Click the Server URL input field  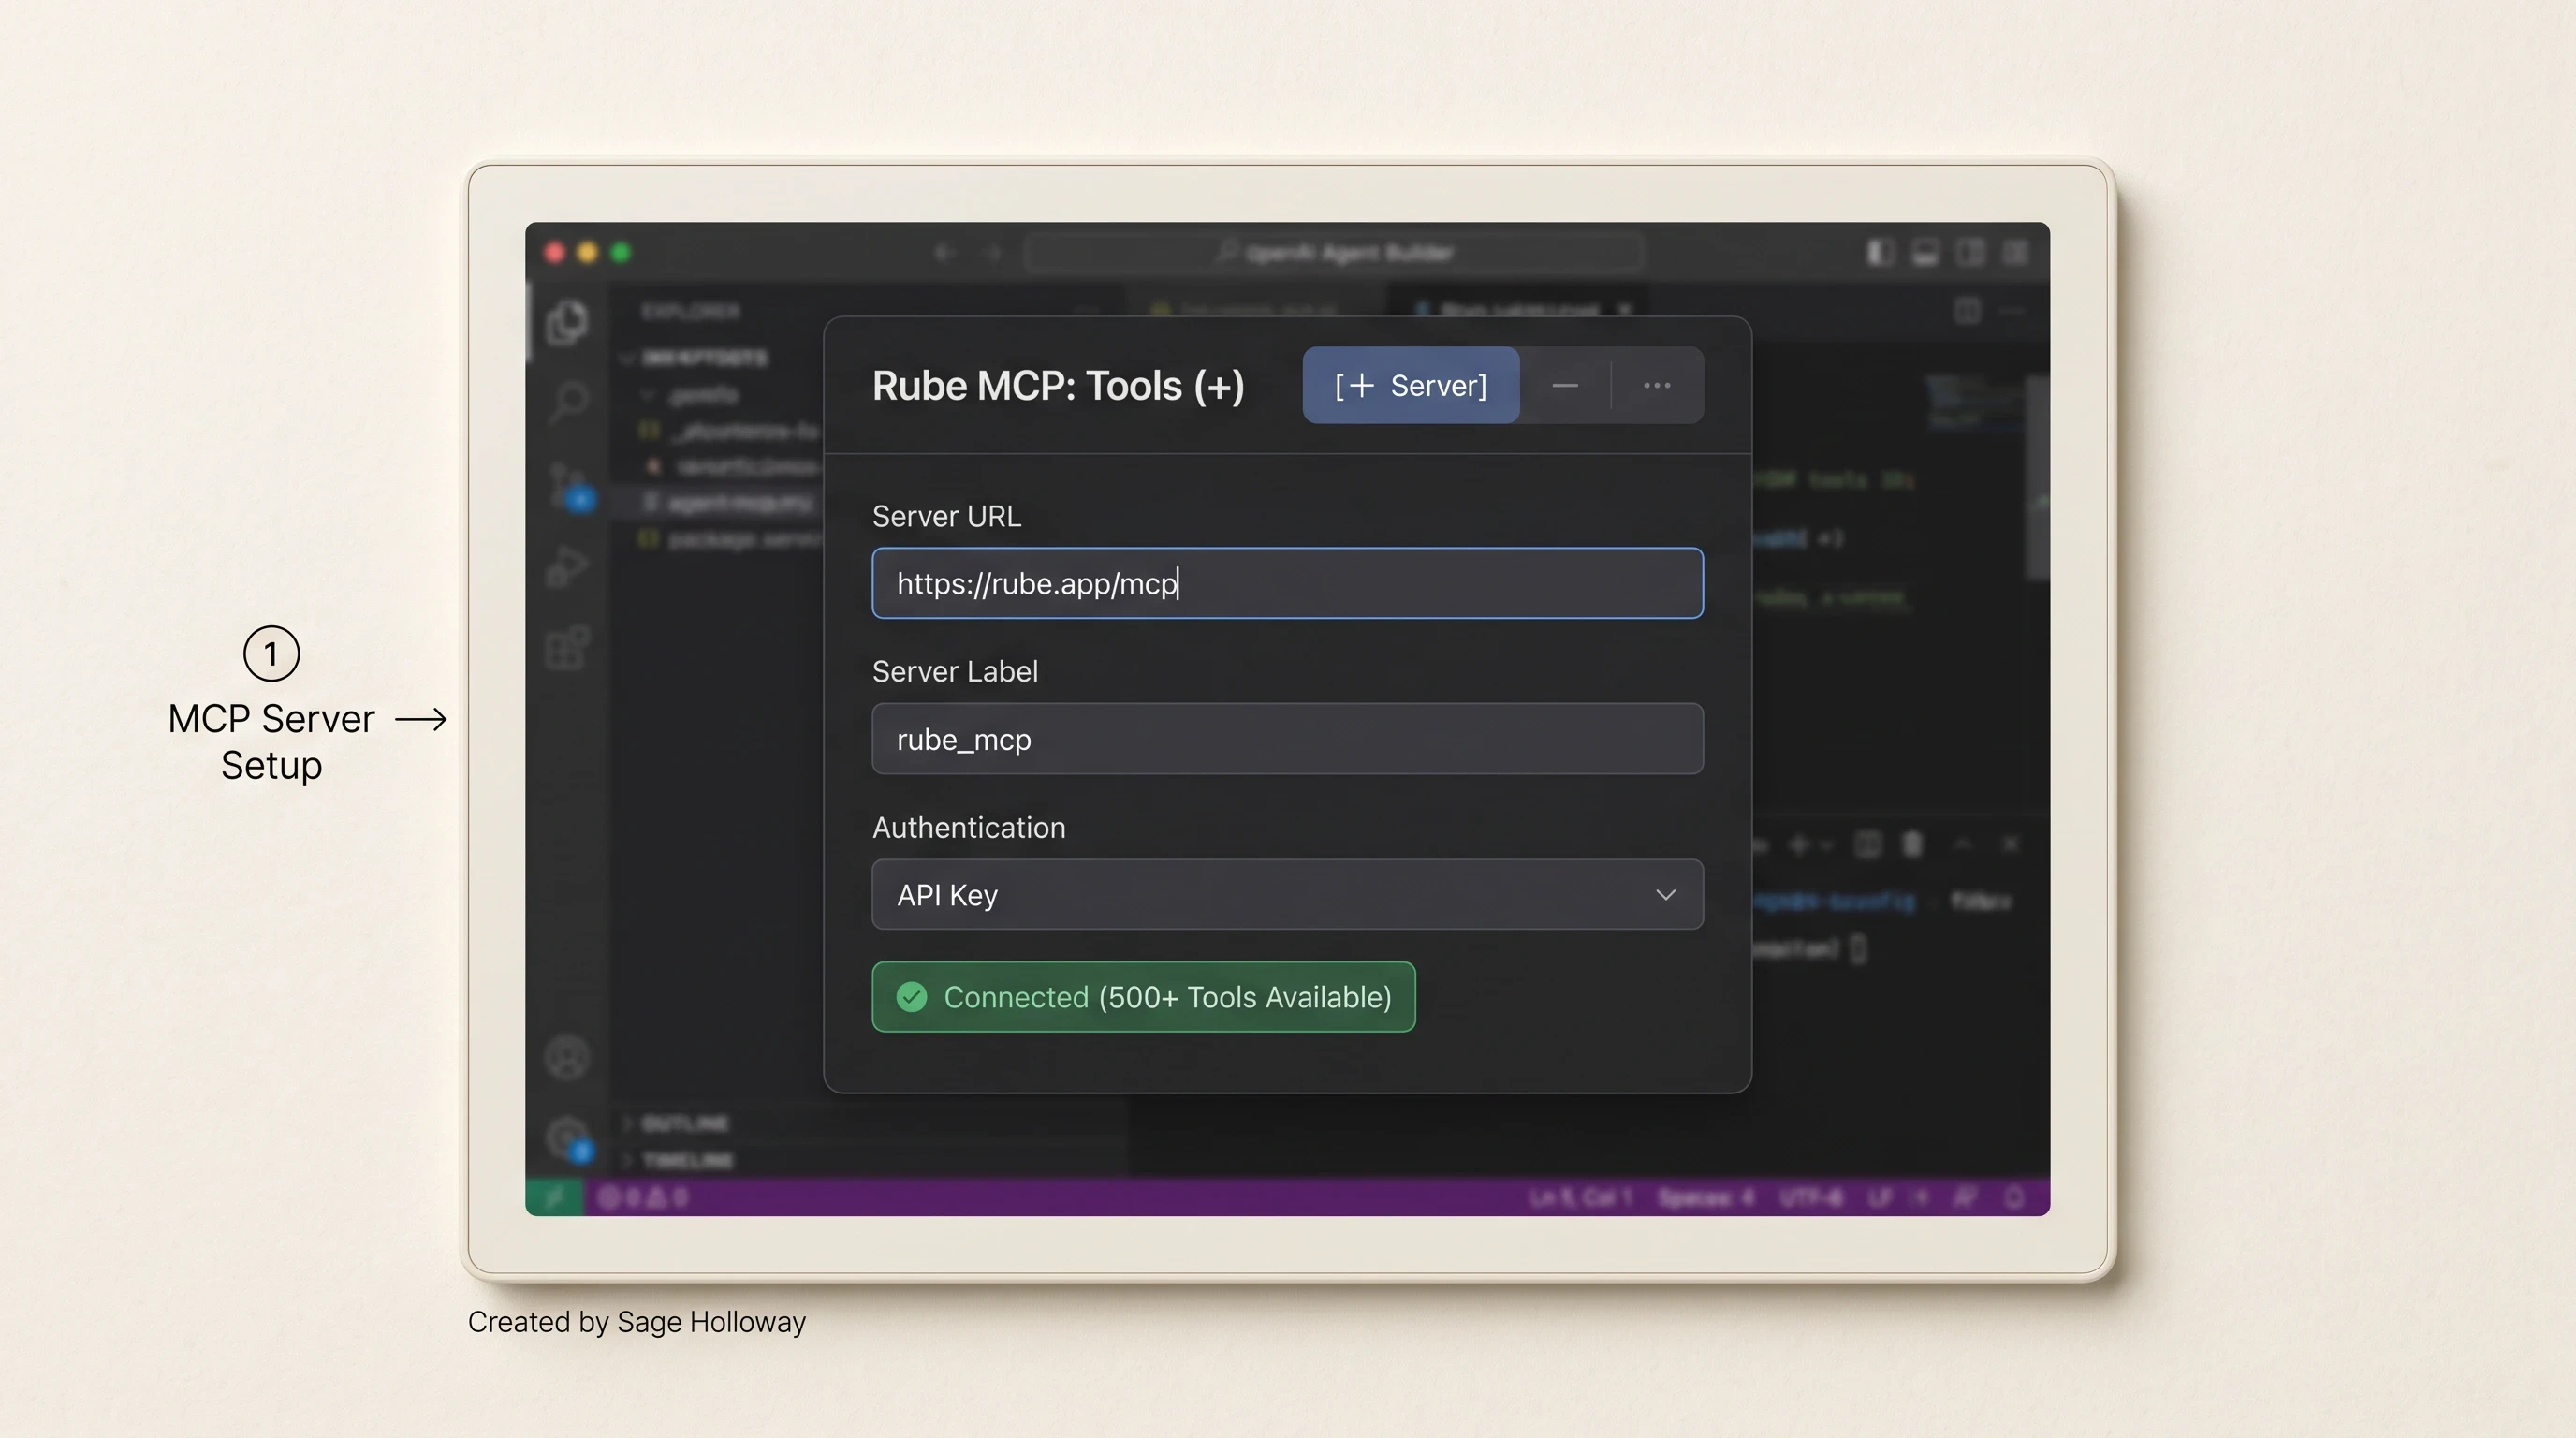pyautogui.click(x=1287, y=583)
